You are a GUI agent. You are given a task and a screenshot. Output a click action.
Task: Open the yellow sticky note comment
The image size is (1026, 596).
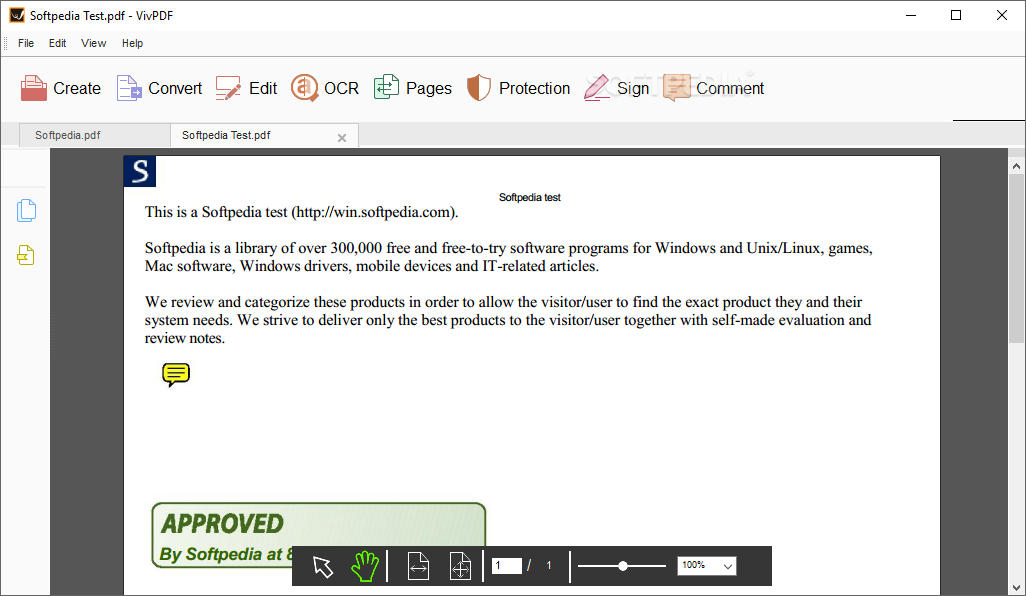click(x=175, y=375)
